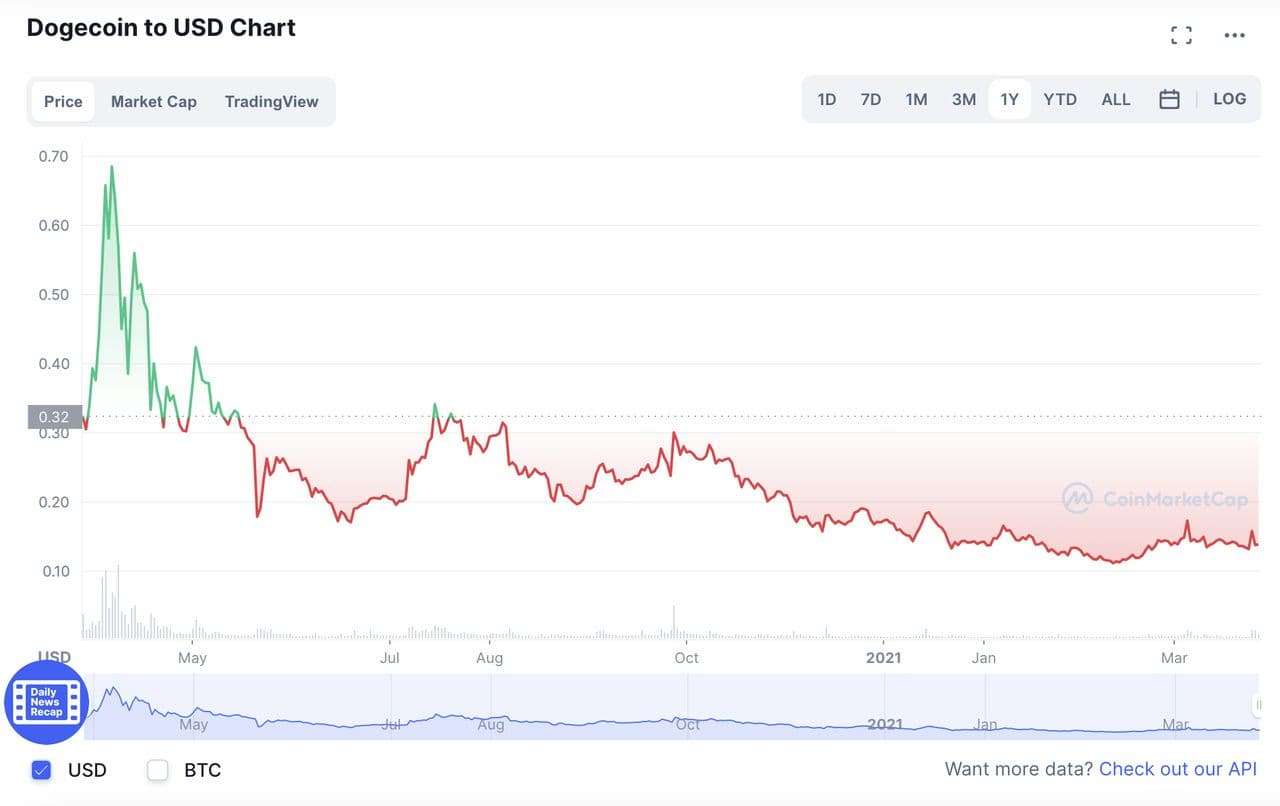Switch to the Market Cap tab

[x=154, y=102]
